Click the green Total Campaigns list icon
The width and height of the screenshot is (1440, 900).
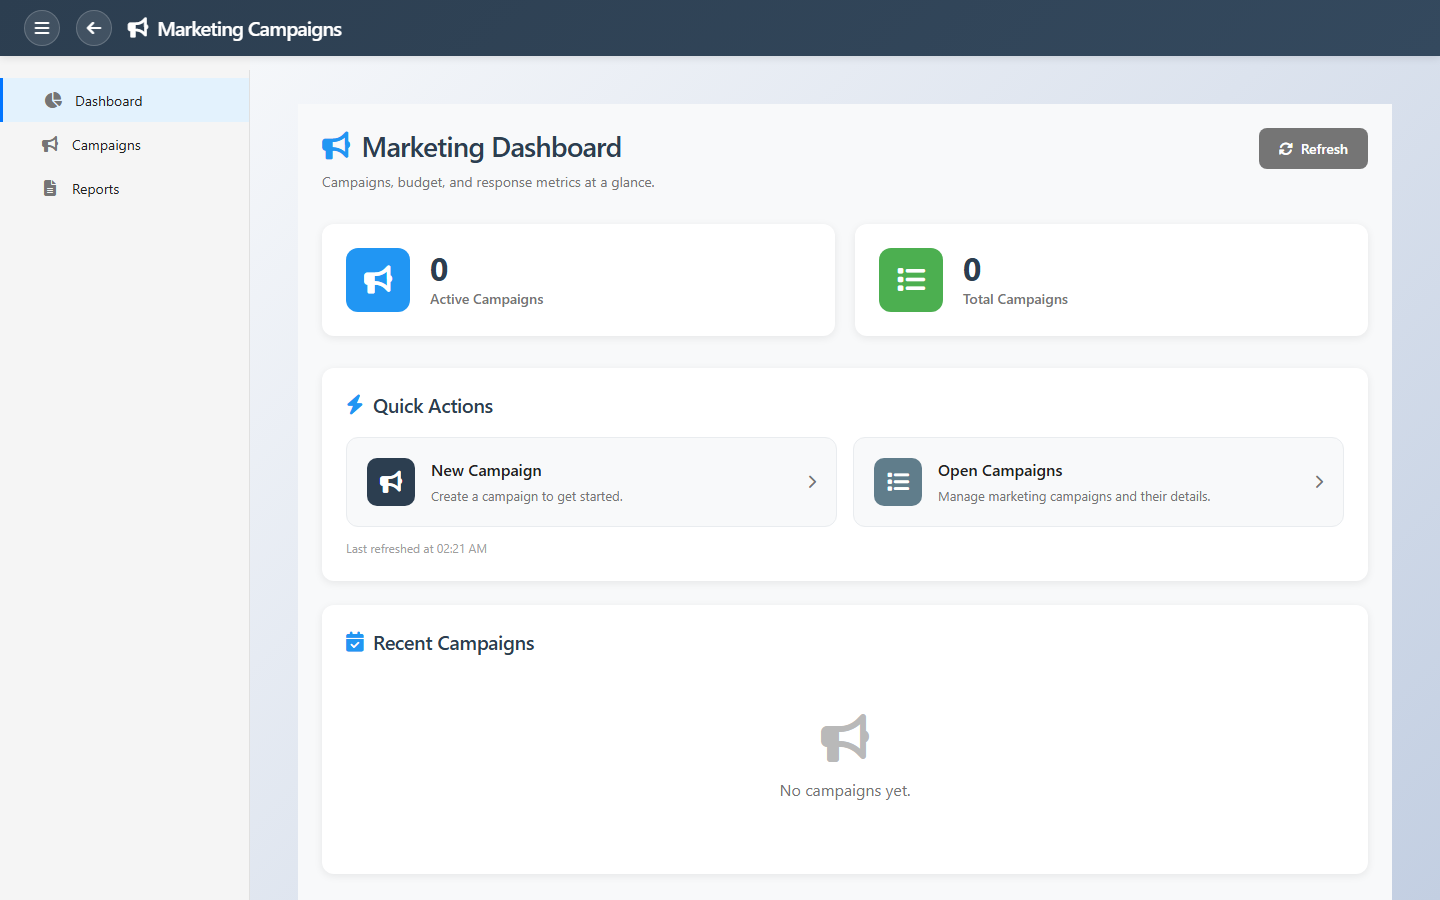click(911, 280)
